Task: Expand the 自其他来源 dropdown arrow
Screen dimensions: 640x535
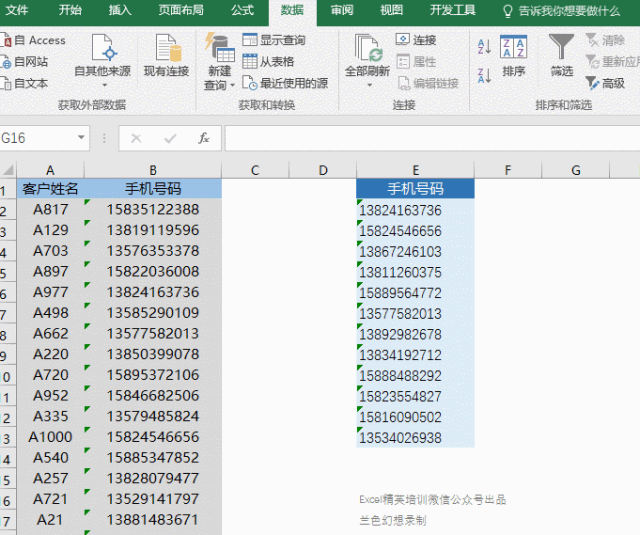Action: coord(104,85)
